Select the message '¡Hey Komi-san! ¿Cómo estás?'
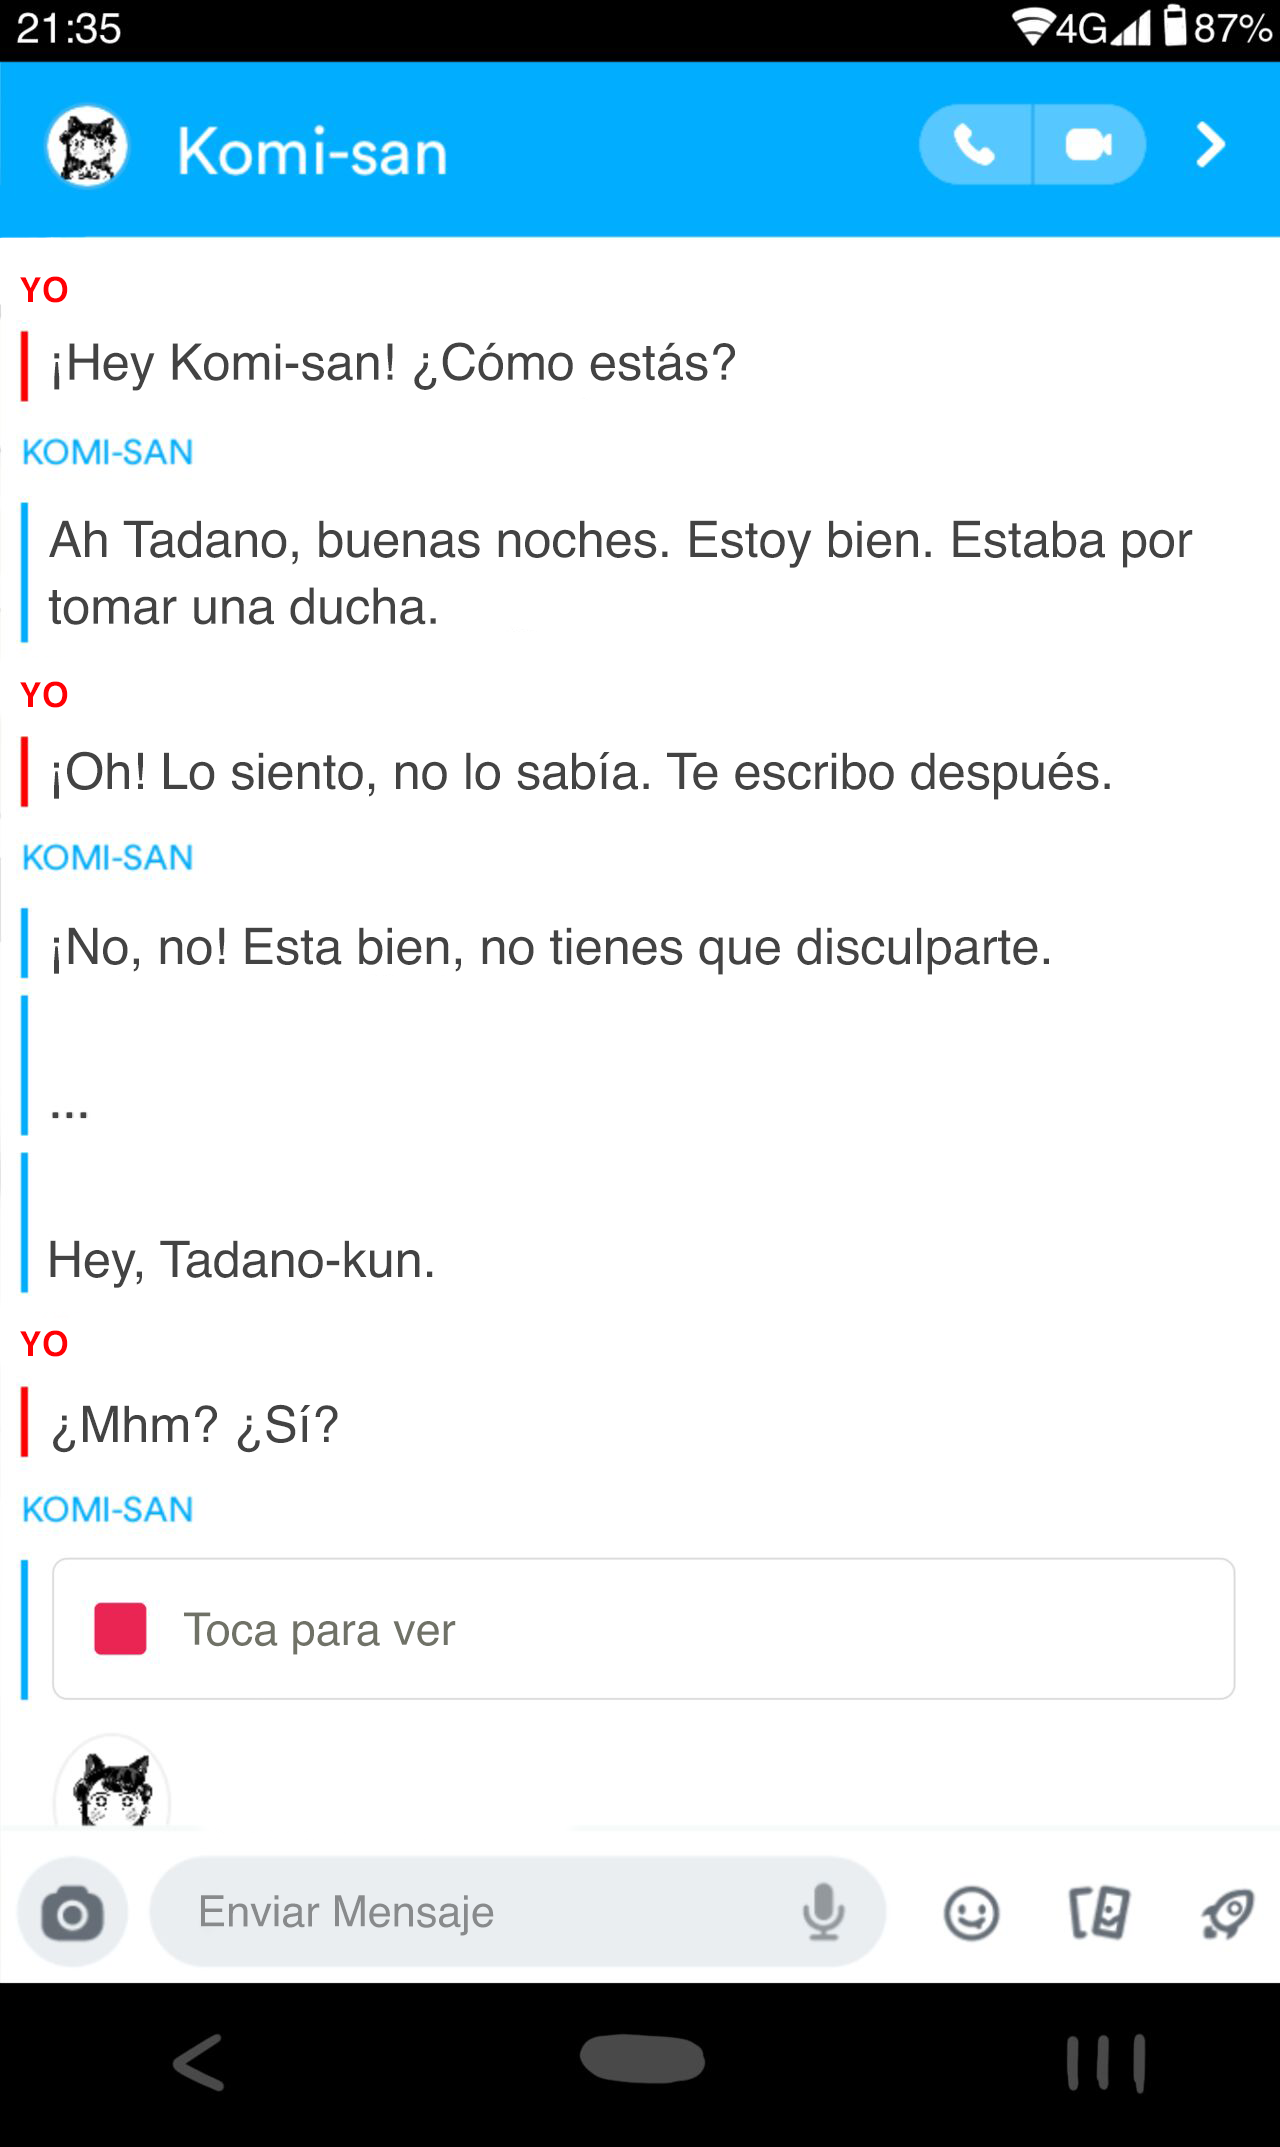1280x2147 pixels. tap(393, 363)
